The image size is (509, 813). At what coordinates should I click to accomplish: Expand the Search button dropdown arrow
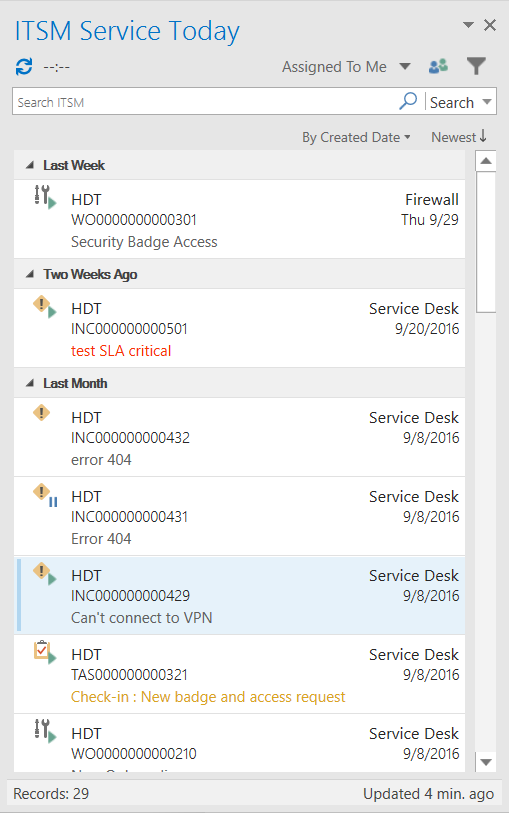click(487, 102)
